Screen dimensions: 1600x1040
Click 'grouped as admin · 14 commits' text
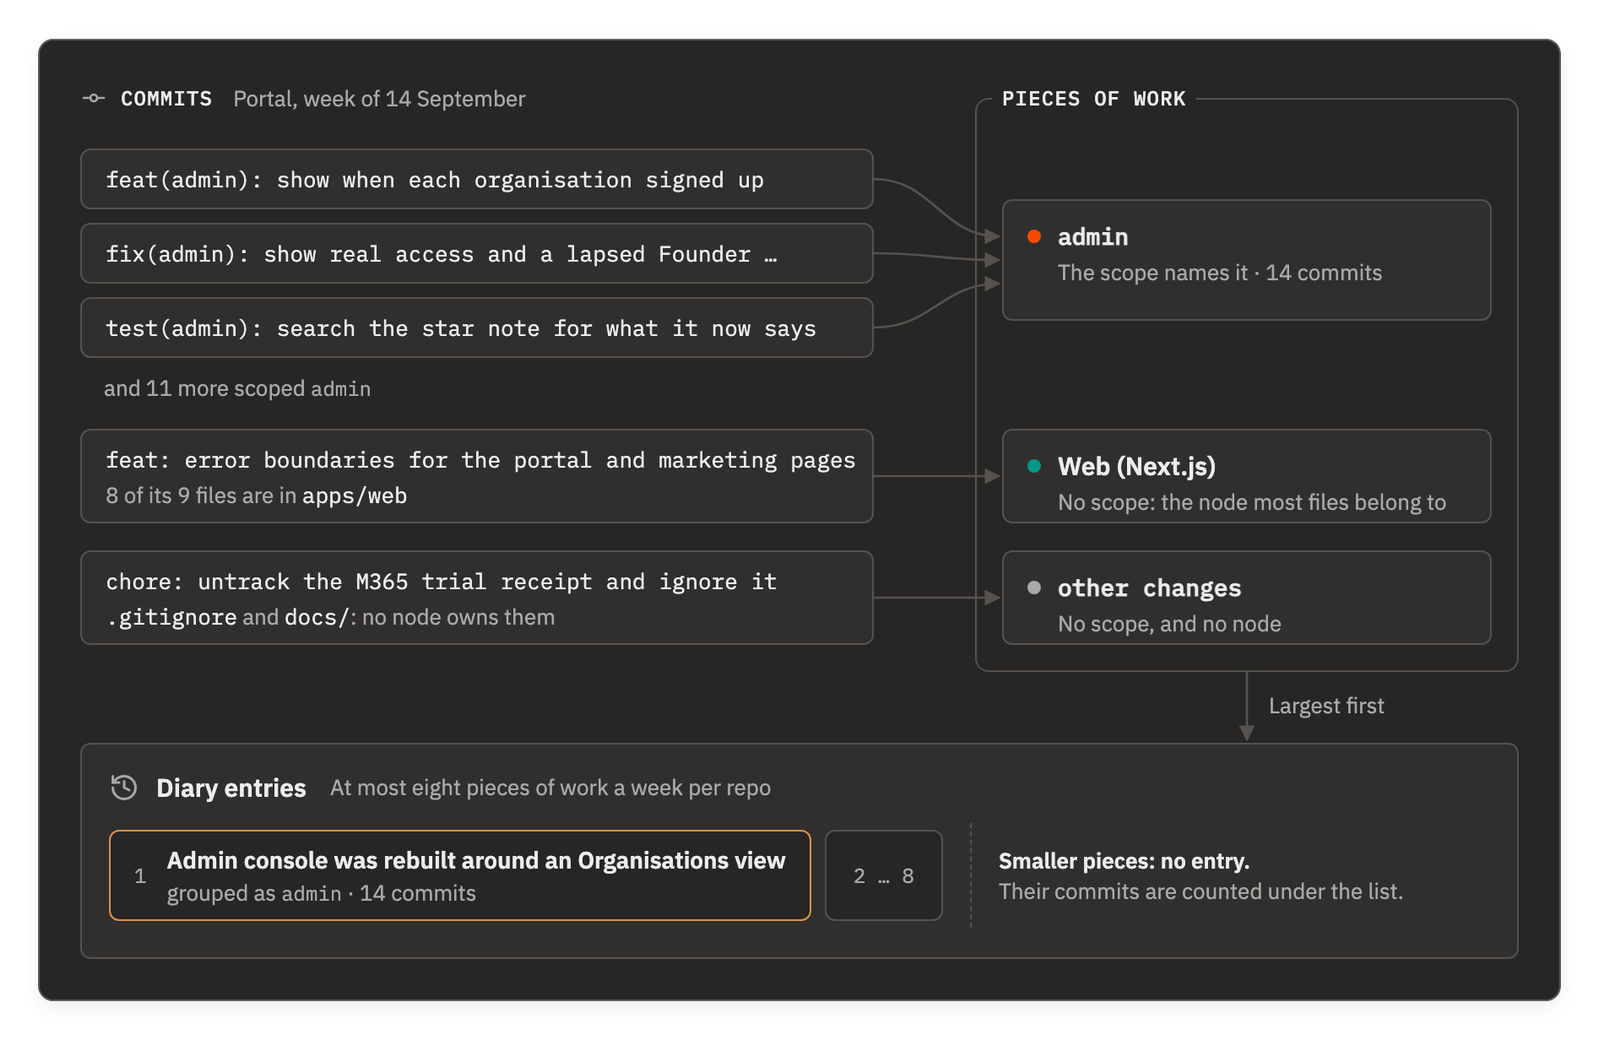(321, 893)
